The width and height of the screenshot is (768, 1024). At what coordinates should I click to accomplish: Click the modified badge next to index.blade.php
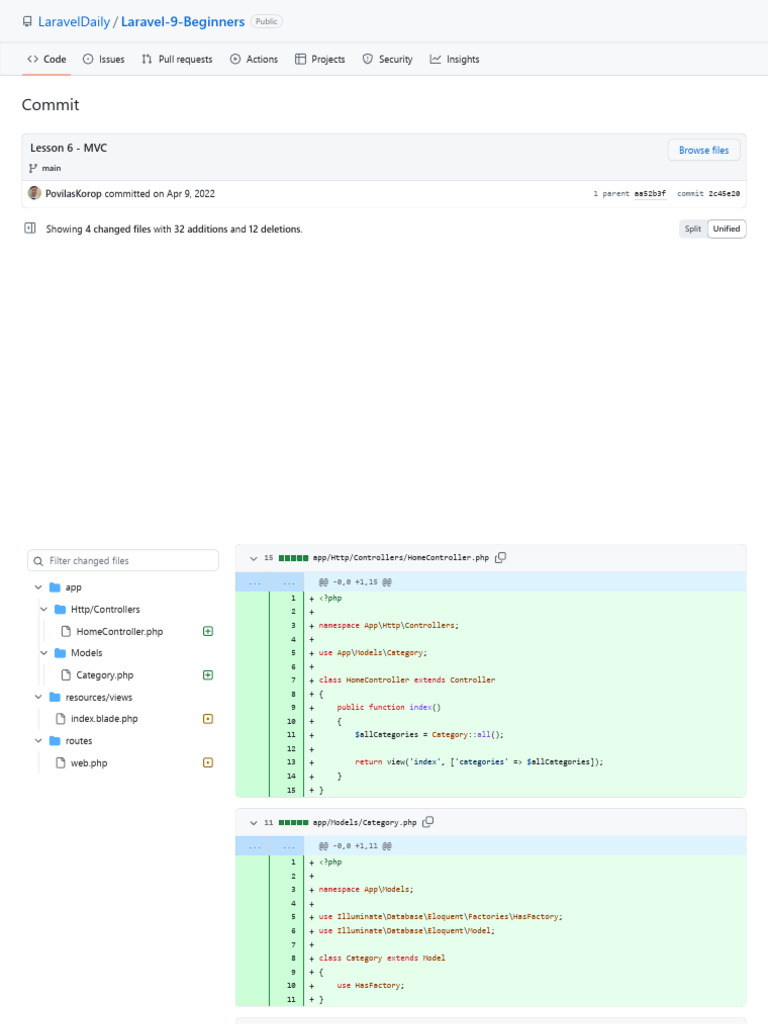[x=208, y=718]
